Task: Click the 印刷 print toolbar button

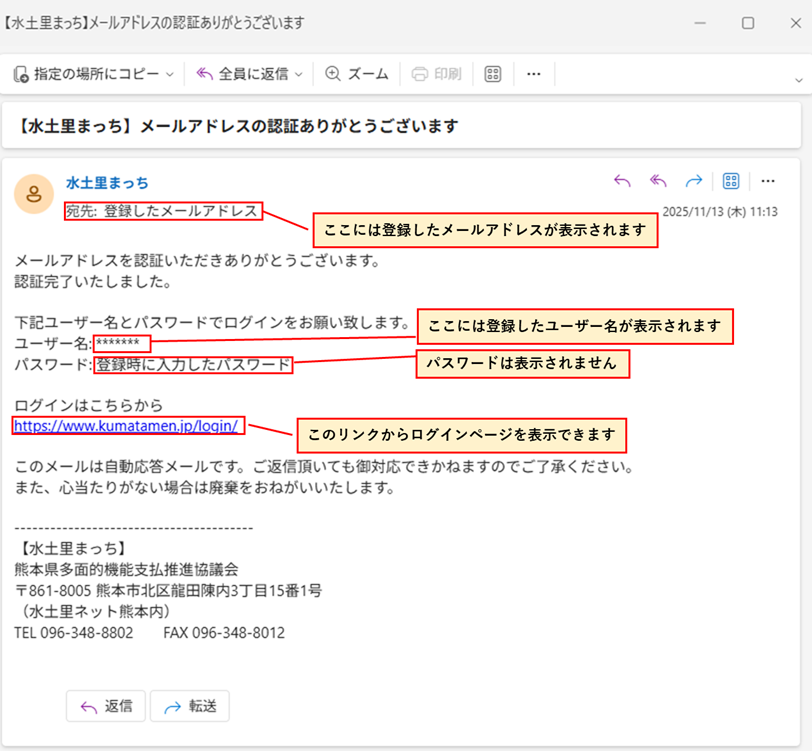Action: pos(437,74)
